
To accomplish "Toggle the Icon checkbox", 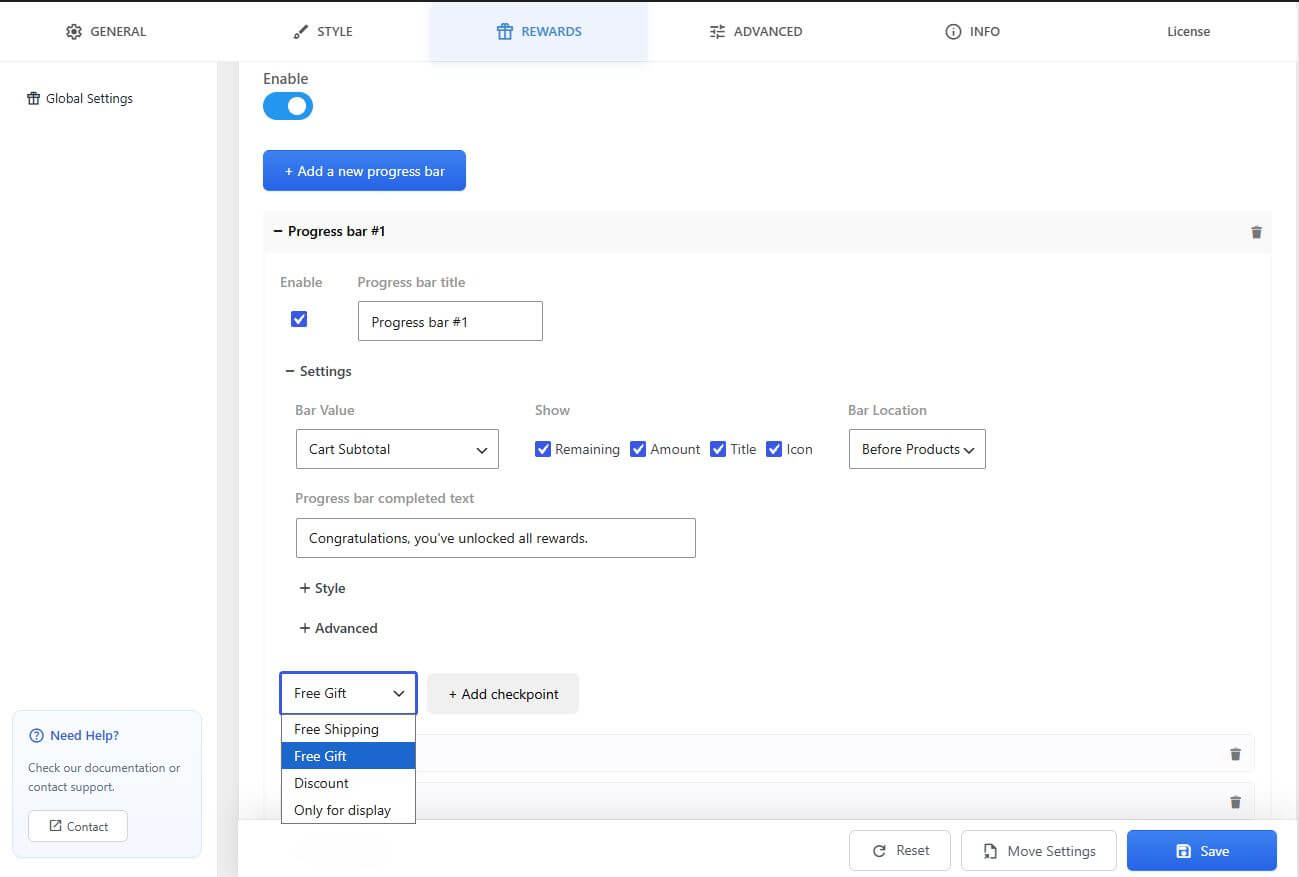I will click(x=774, y=449).
